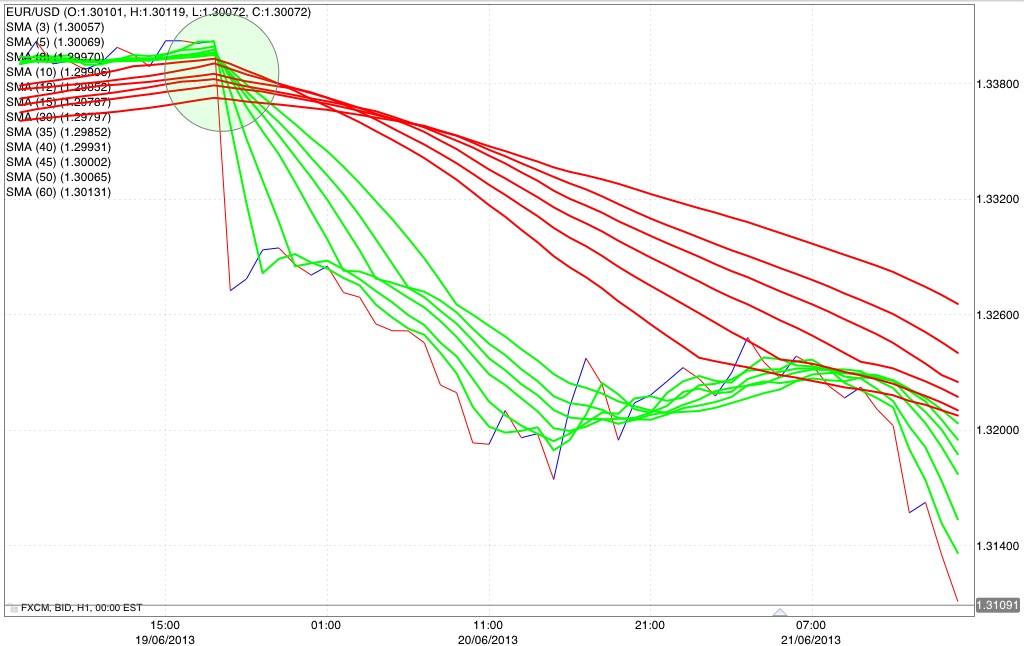The image size is (1024, 646).
Task: Click the small icon before FXCM label
Action: point(14,608)
